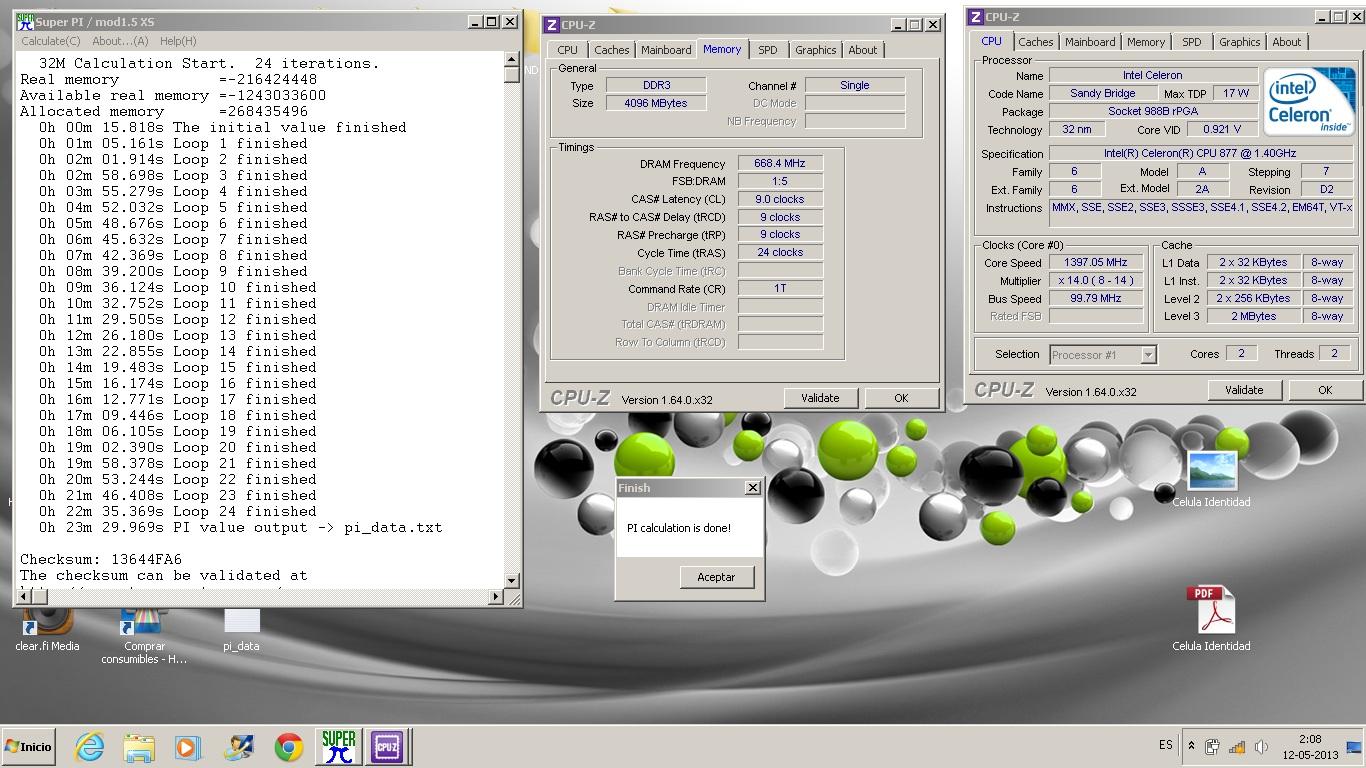Select SPD tab in Memory window
The height and width of the screenshot is (768, 1366).
click(767, 50)
